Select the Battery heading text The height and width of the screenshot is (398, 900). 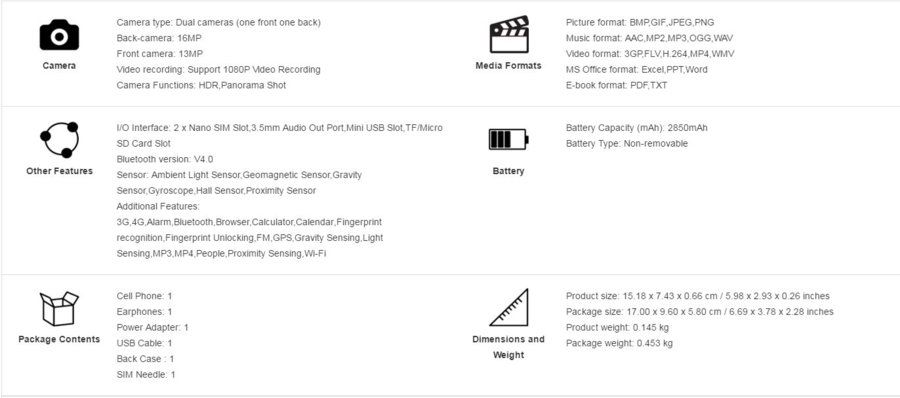[x=508, y=171]
